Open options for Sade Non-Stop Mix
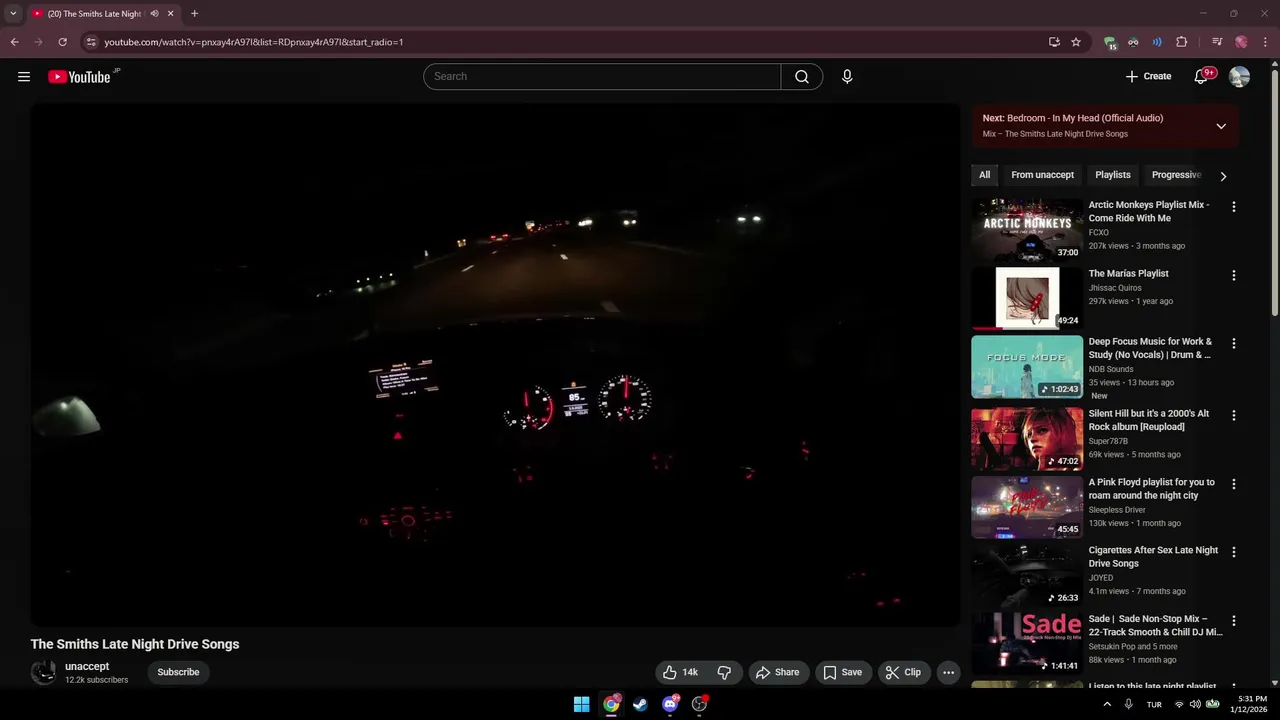Image resolution: width=1280 pixels, height=720 pixels. pyautogui.click(x=1233, y=620)
